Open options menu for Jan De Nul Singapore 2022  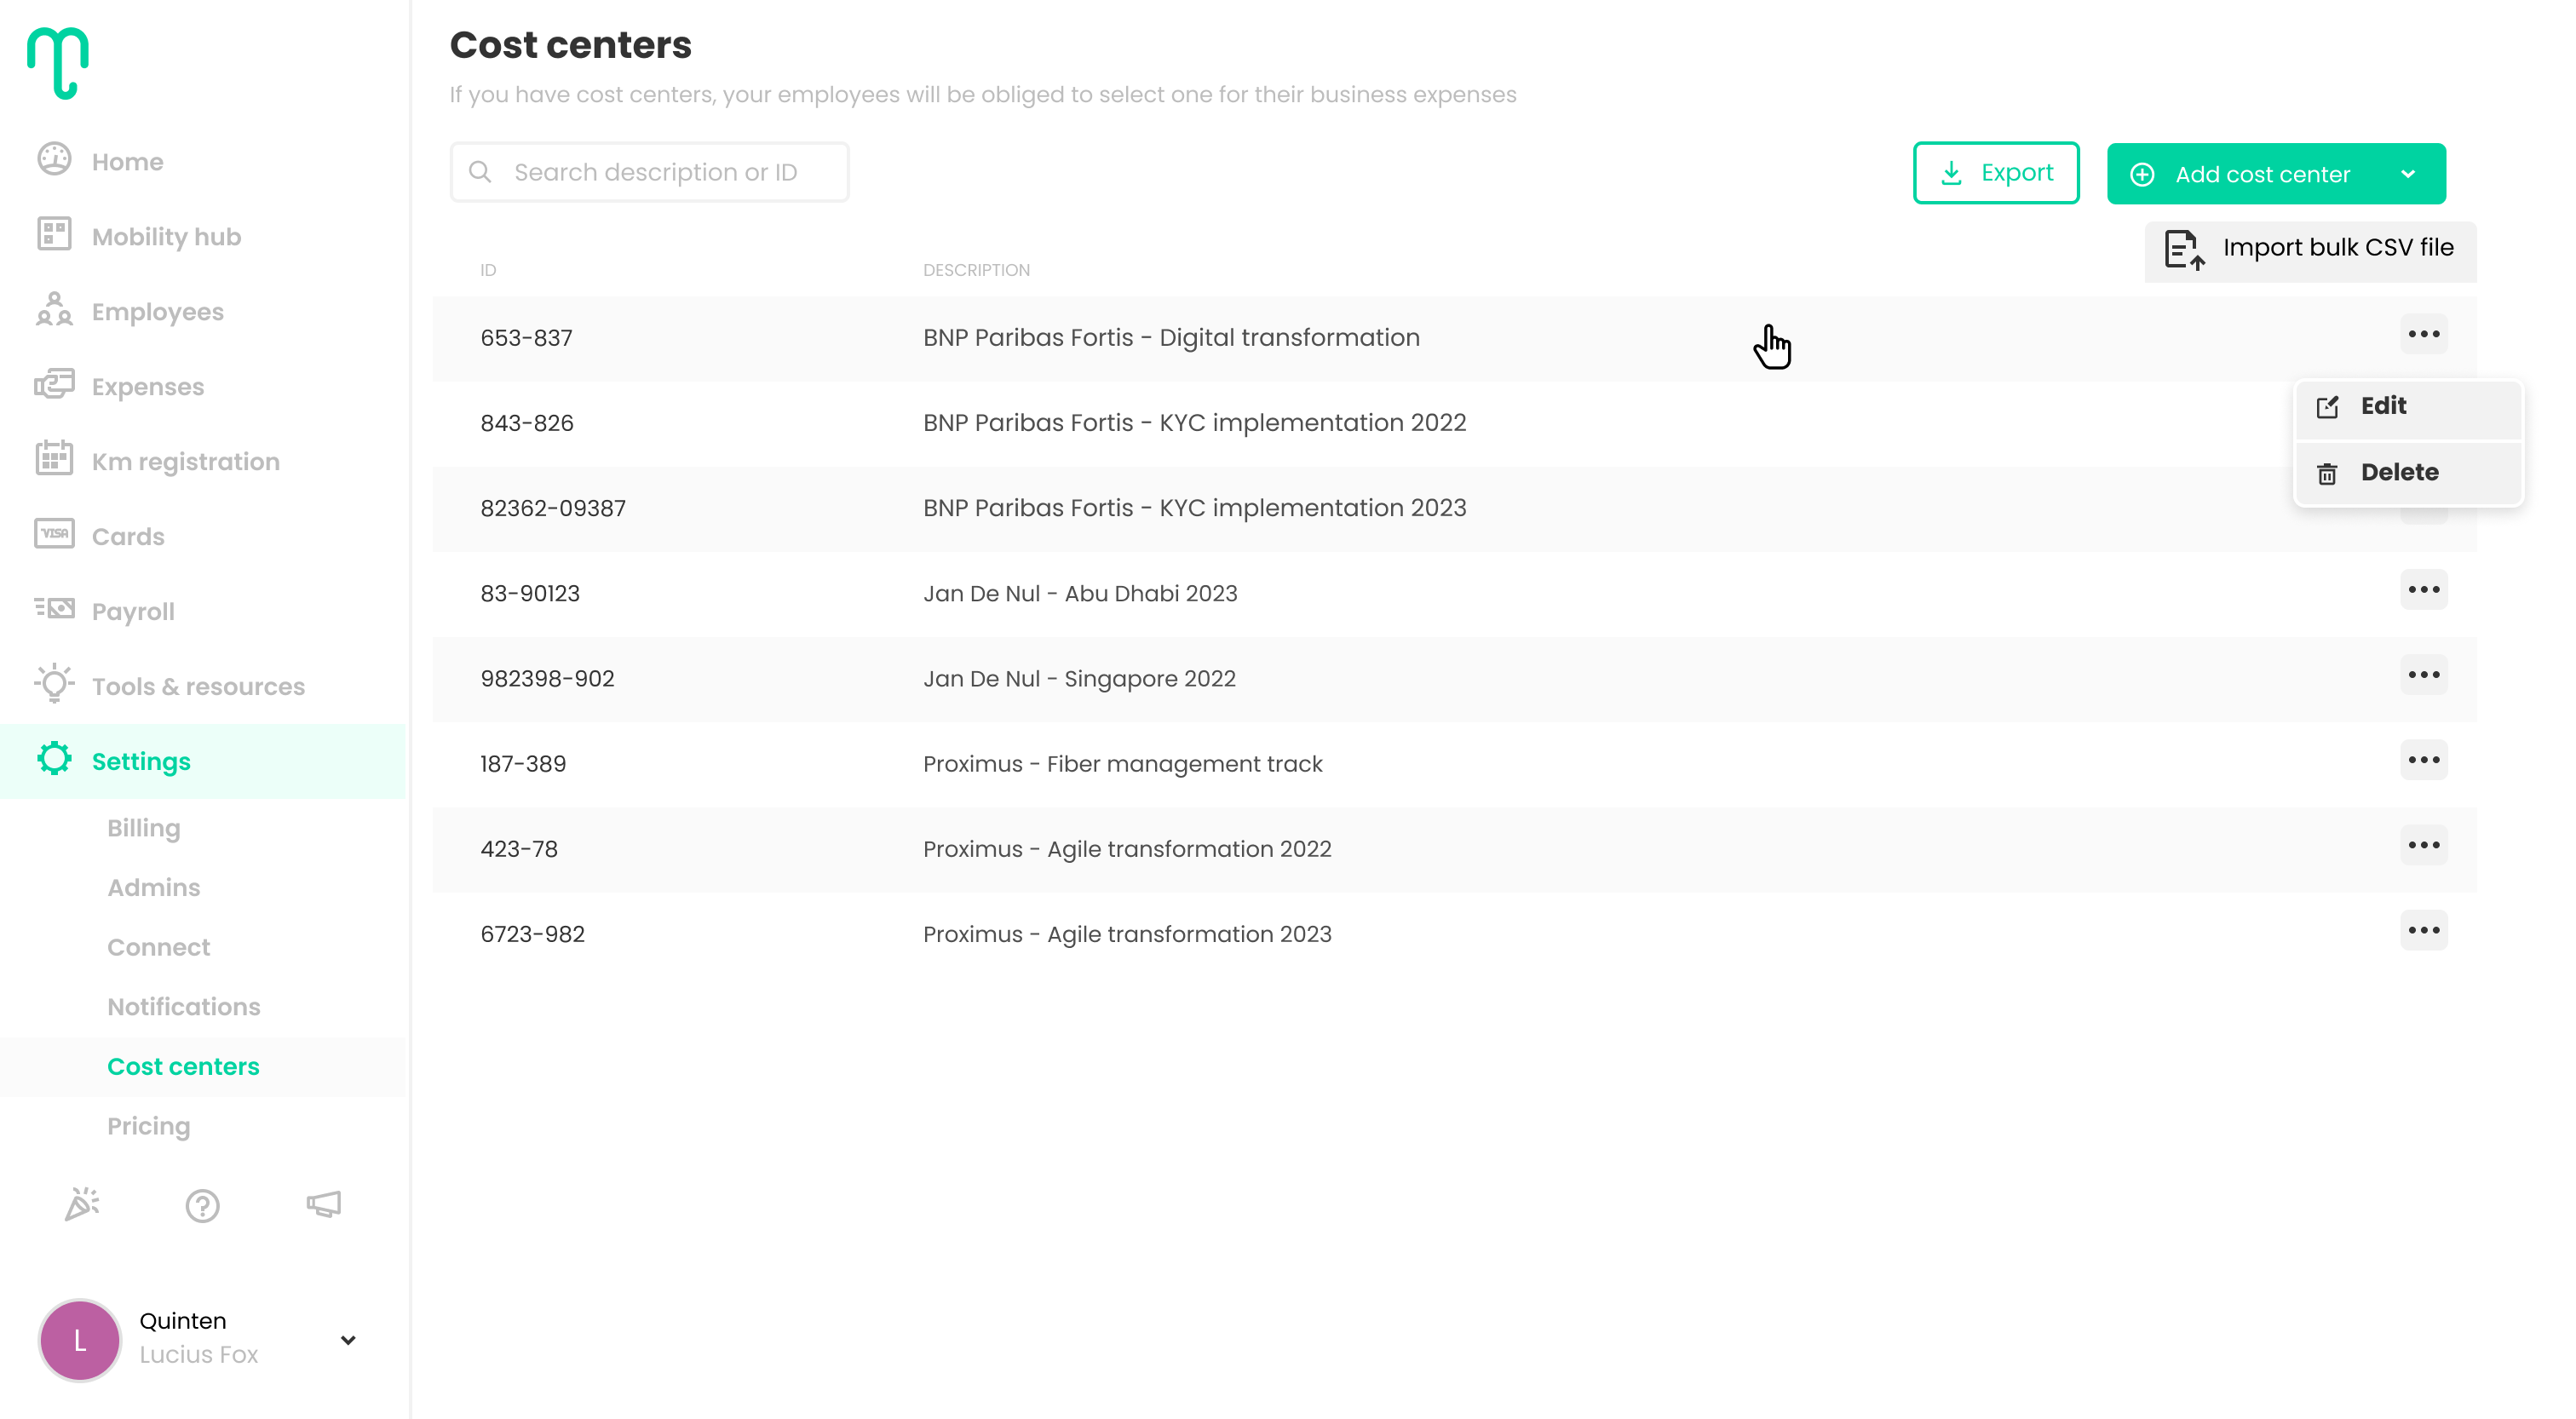(x=2423, y=675)
